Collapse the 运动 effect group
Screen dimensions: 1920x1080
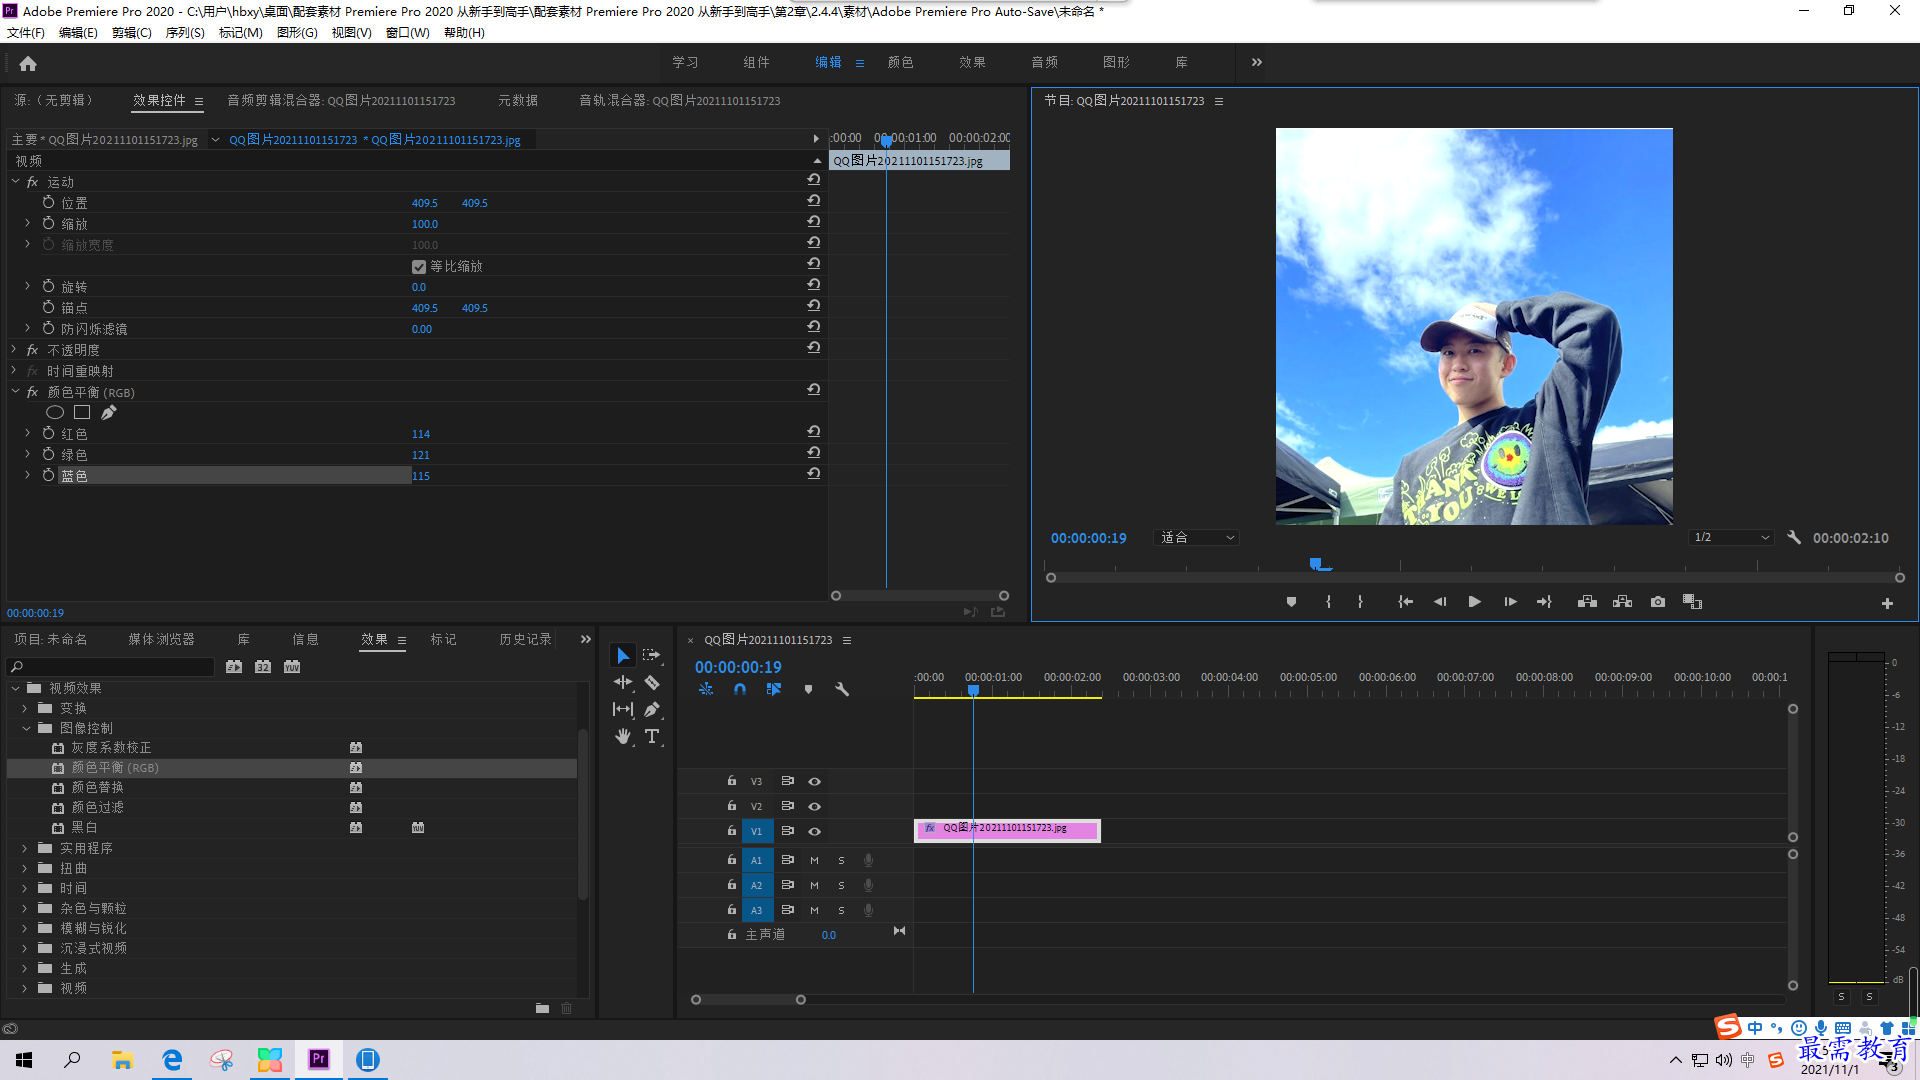(x=15, y=181)
